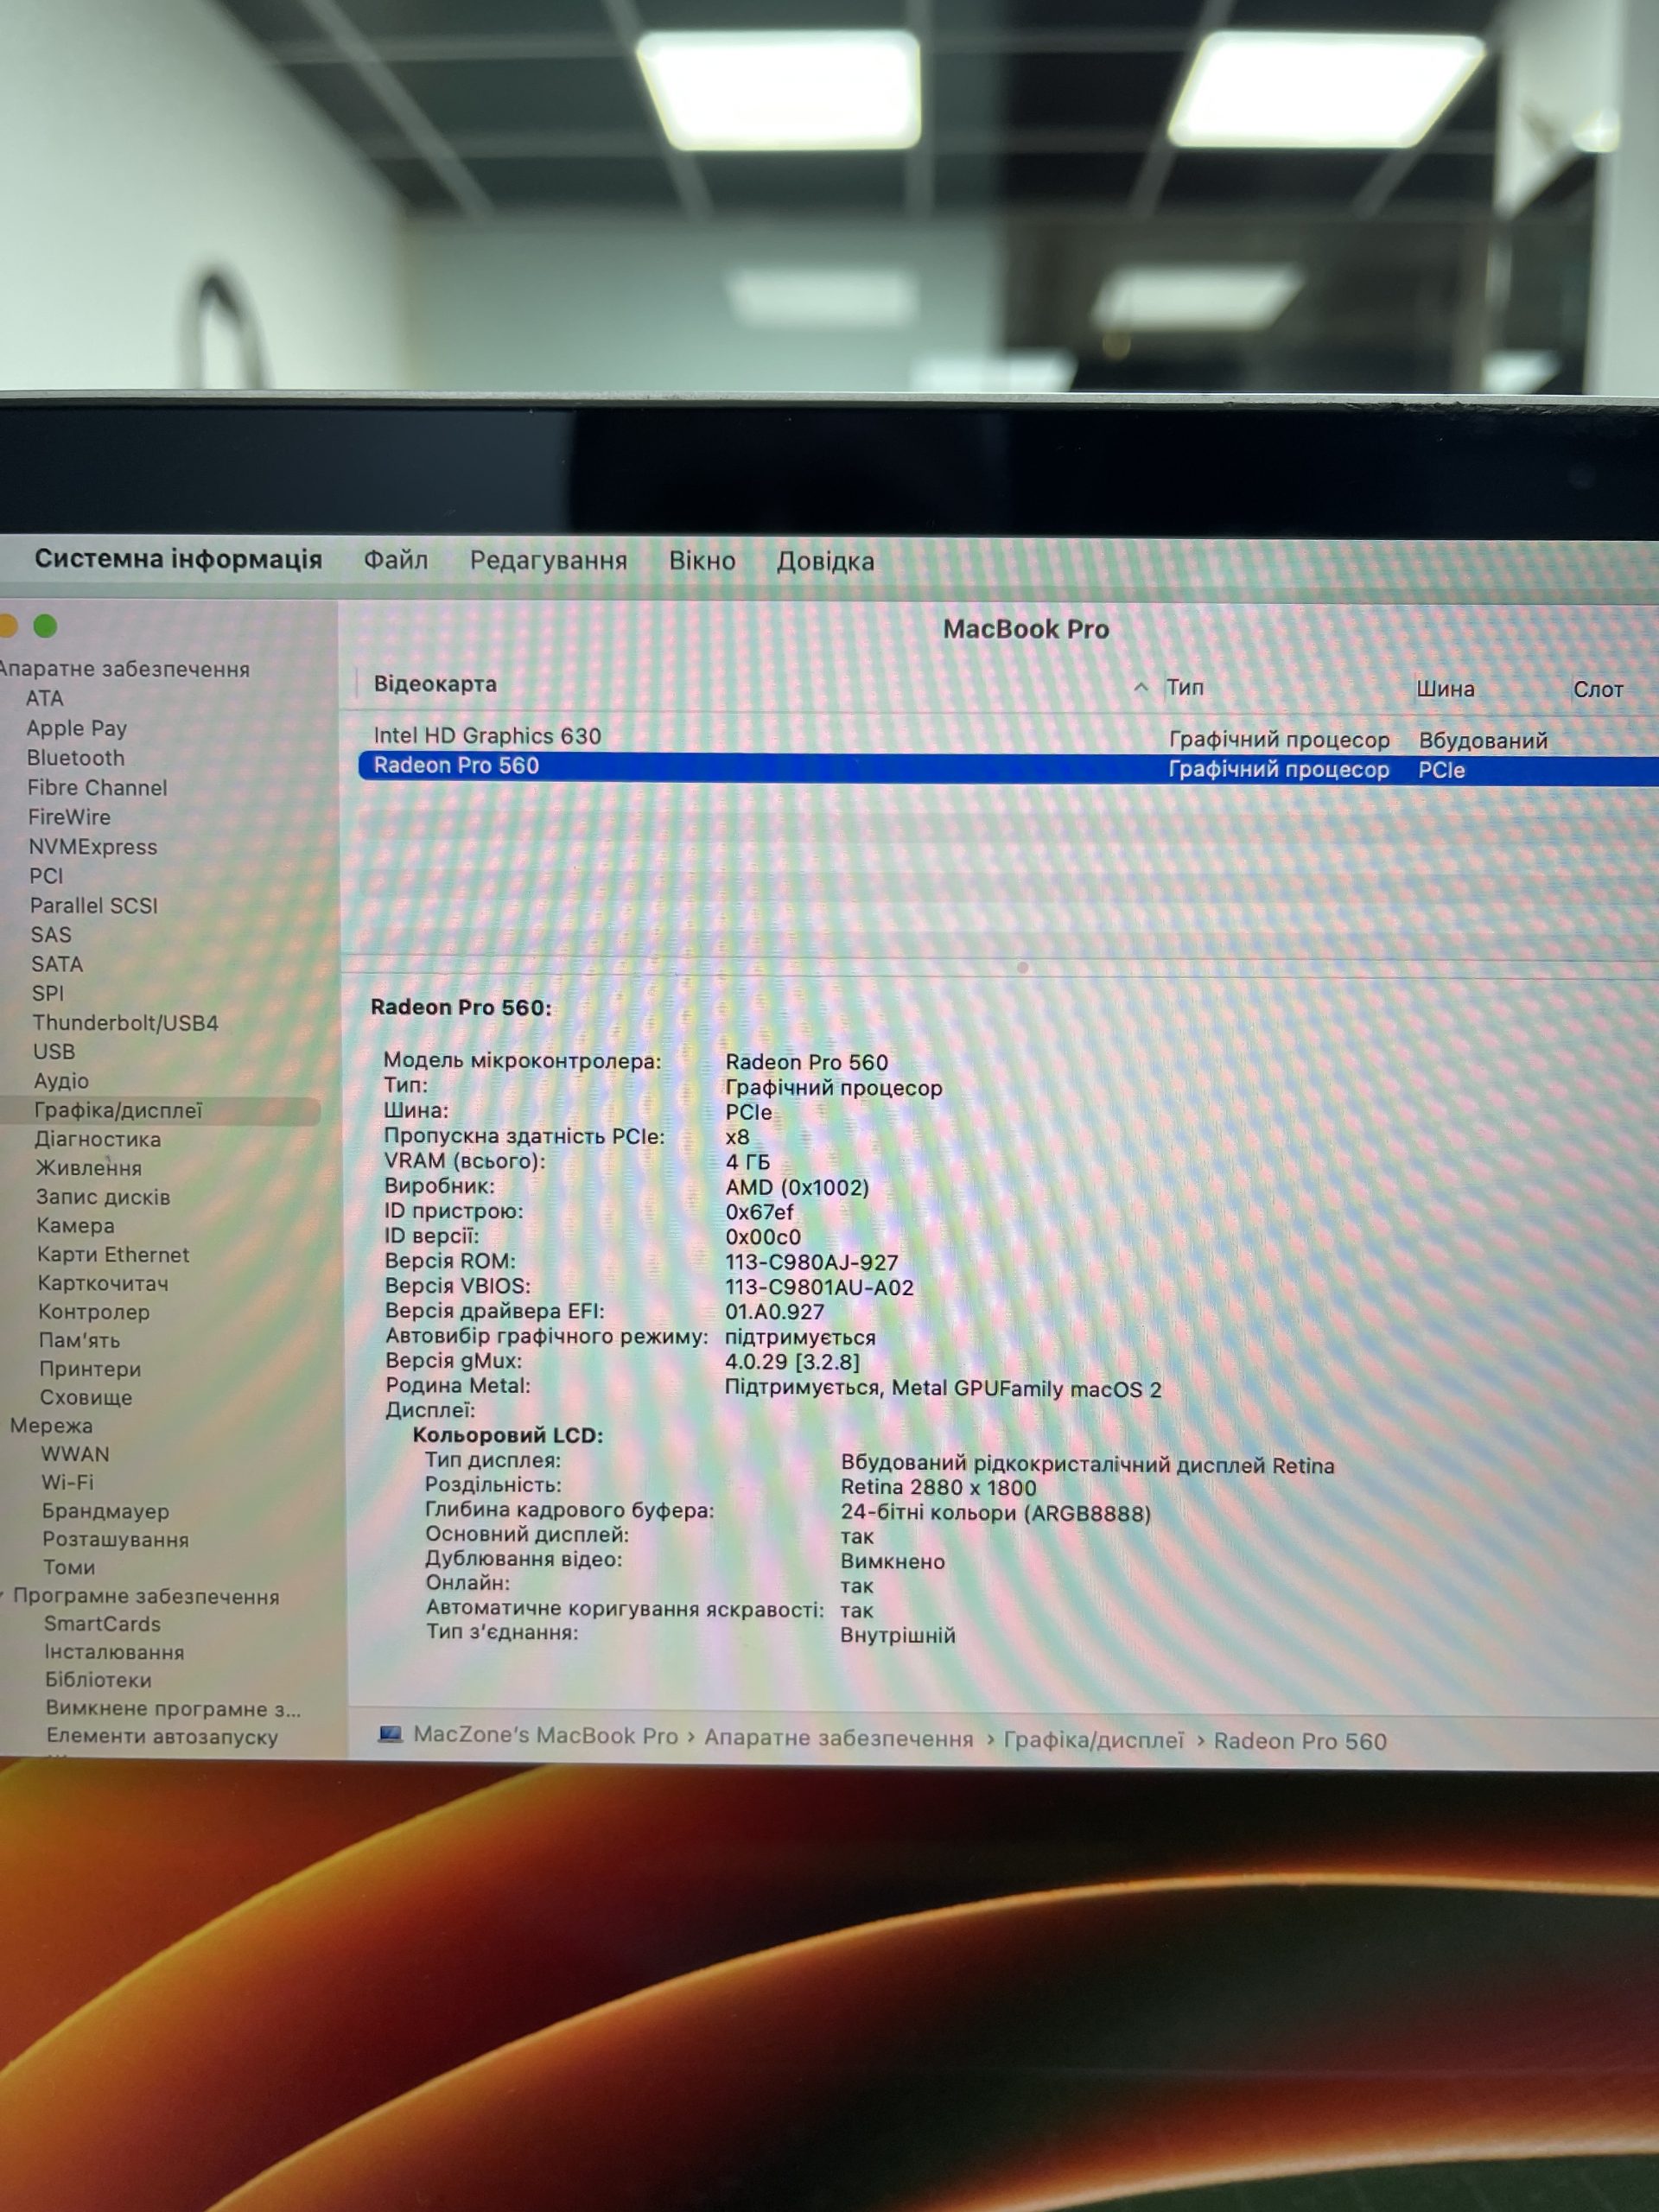This screenshot has width=1659, height=2212.
Task: Open the Файл menu
Action: [x=395, y=559]
